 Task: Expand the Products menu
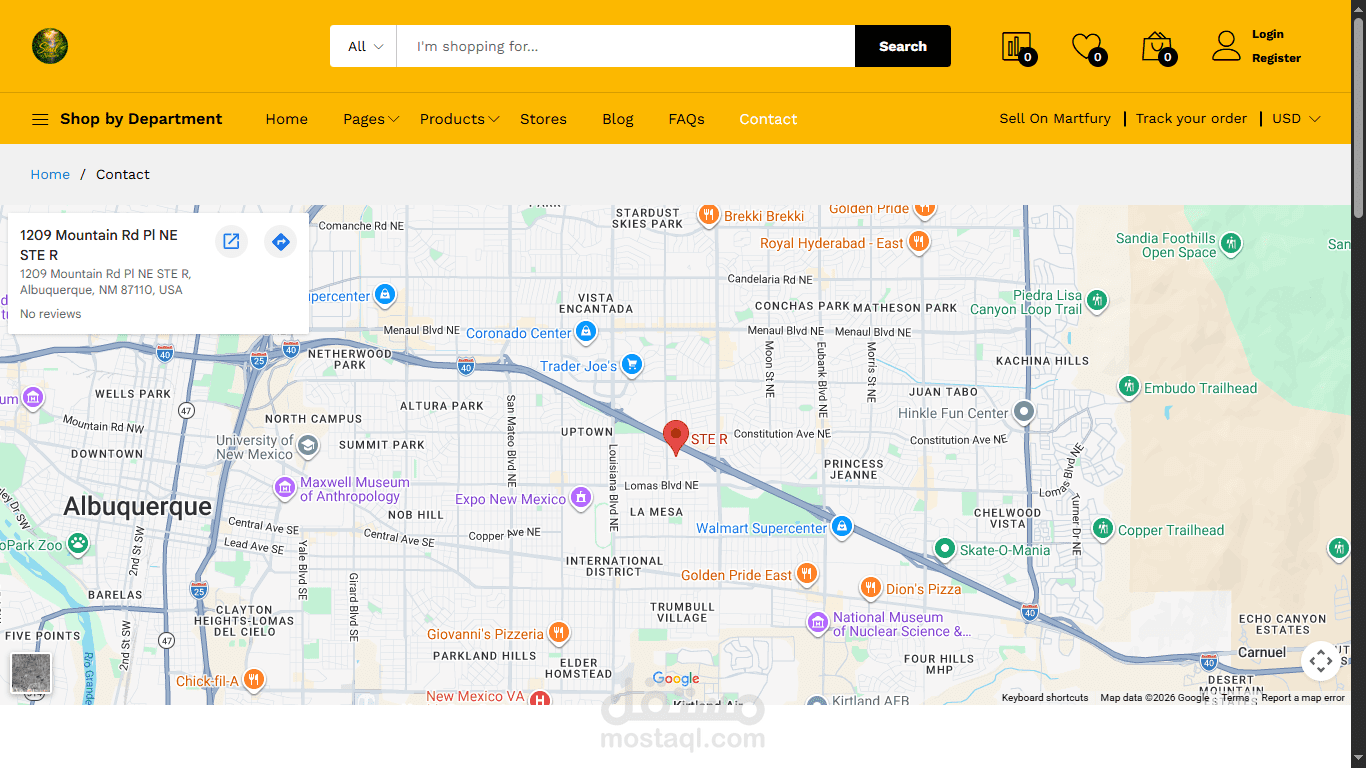point(459,119)
